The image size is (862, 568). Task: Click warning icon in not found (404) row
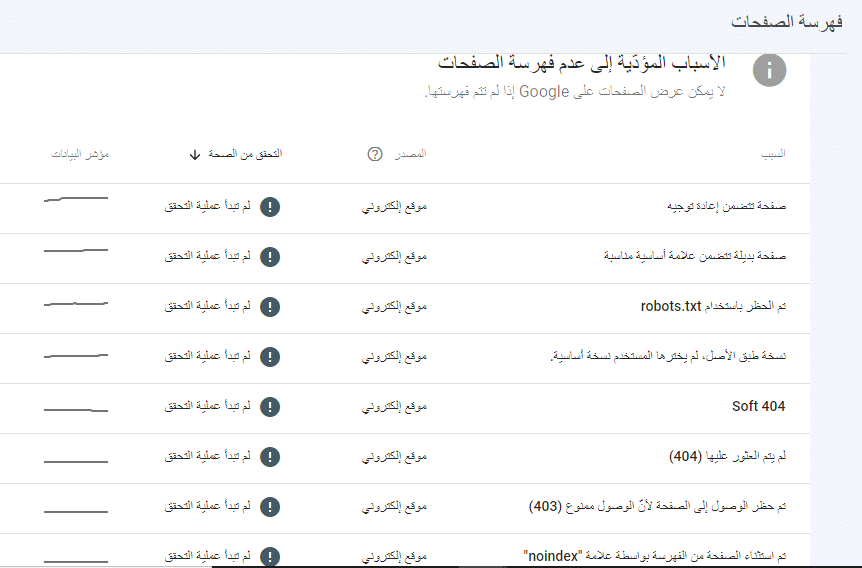[x=270, y=457]
